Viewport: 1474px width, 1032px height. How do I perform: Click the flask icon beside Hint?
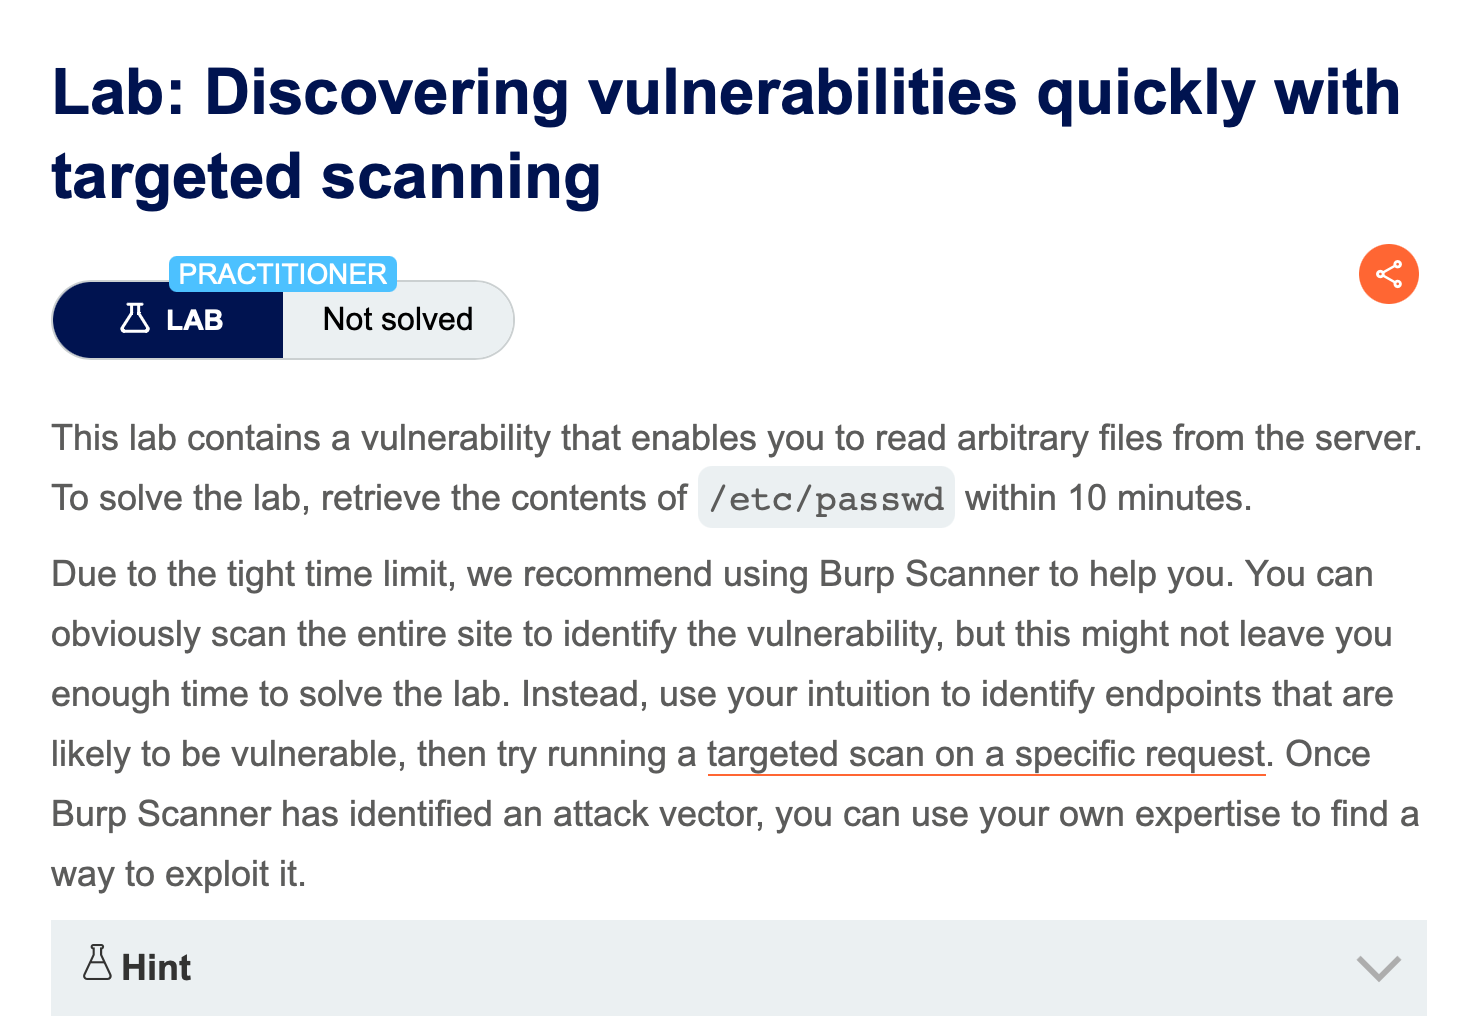97,963
